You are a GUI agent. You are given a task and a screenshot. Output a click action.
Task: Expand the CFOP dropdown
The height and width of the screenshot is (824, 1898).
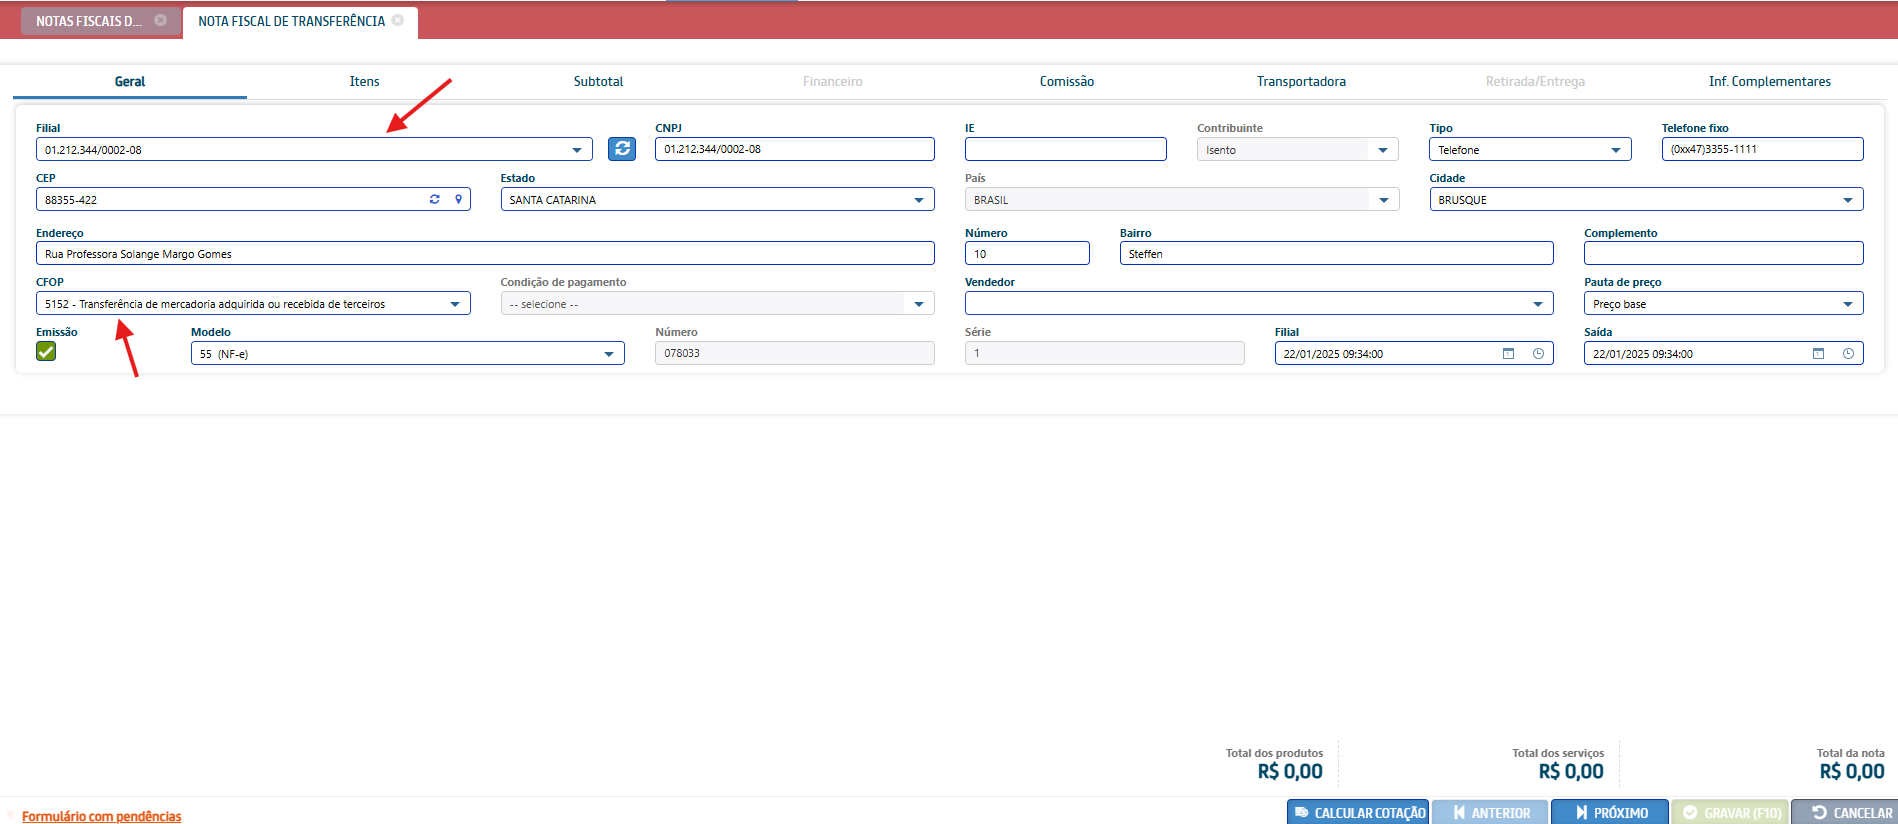(x=455, y=304)
